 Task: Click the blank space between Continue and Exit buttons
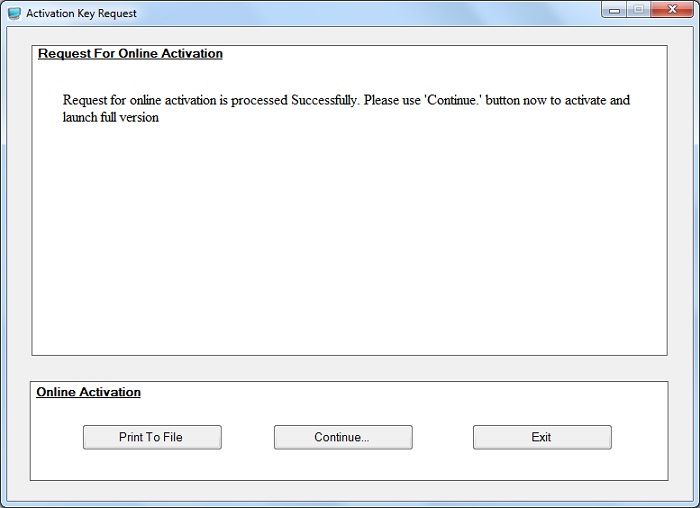[x=442, y=437]
